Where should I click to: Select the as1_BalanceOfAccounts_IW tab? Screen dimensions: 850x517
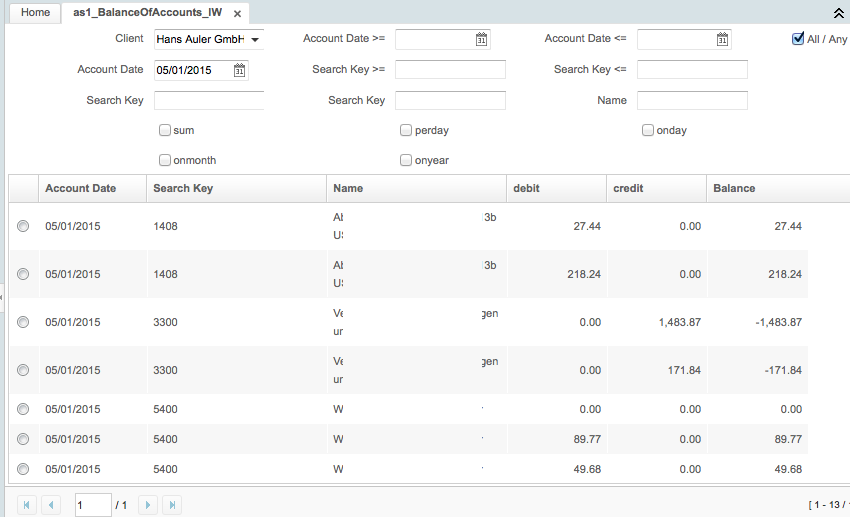tap(146, 13)
